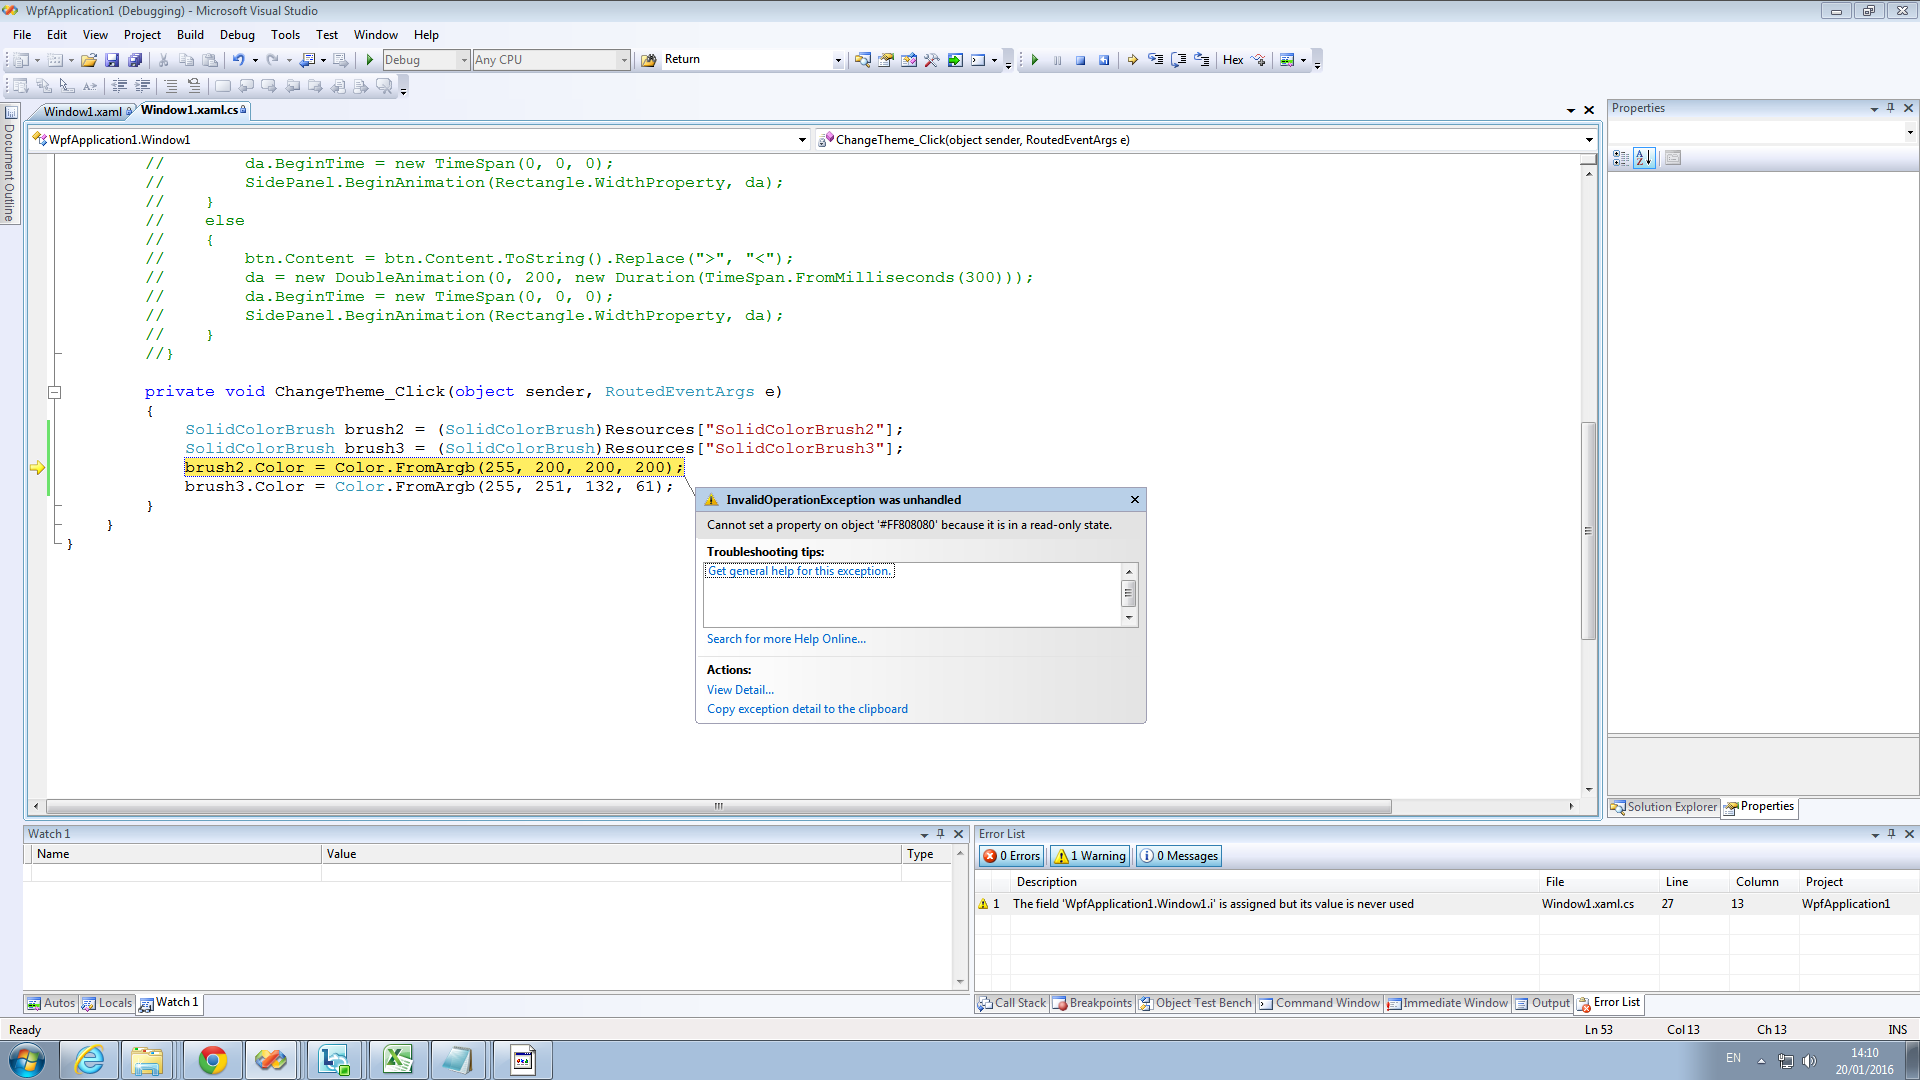Open the Debug menu
Image resolution: width=1920 pixels, height=1080 pixels.
[237, 35]
